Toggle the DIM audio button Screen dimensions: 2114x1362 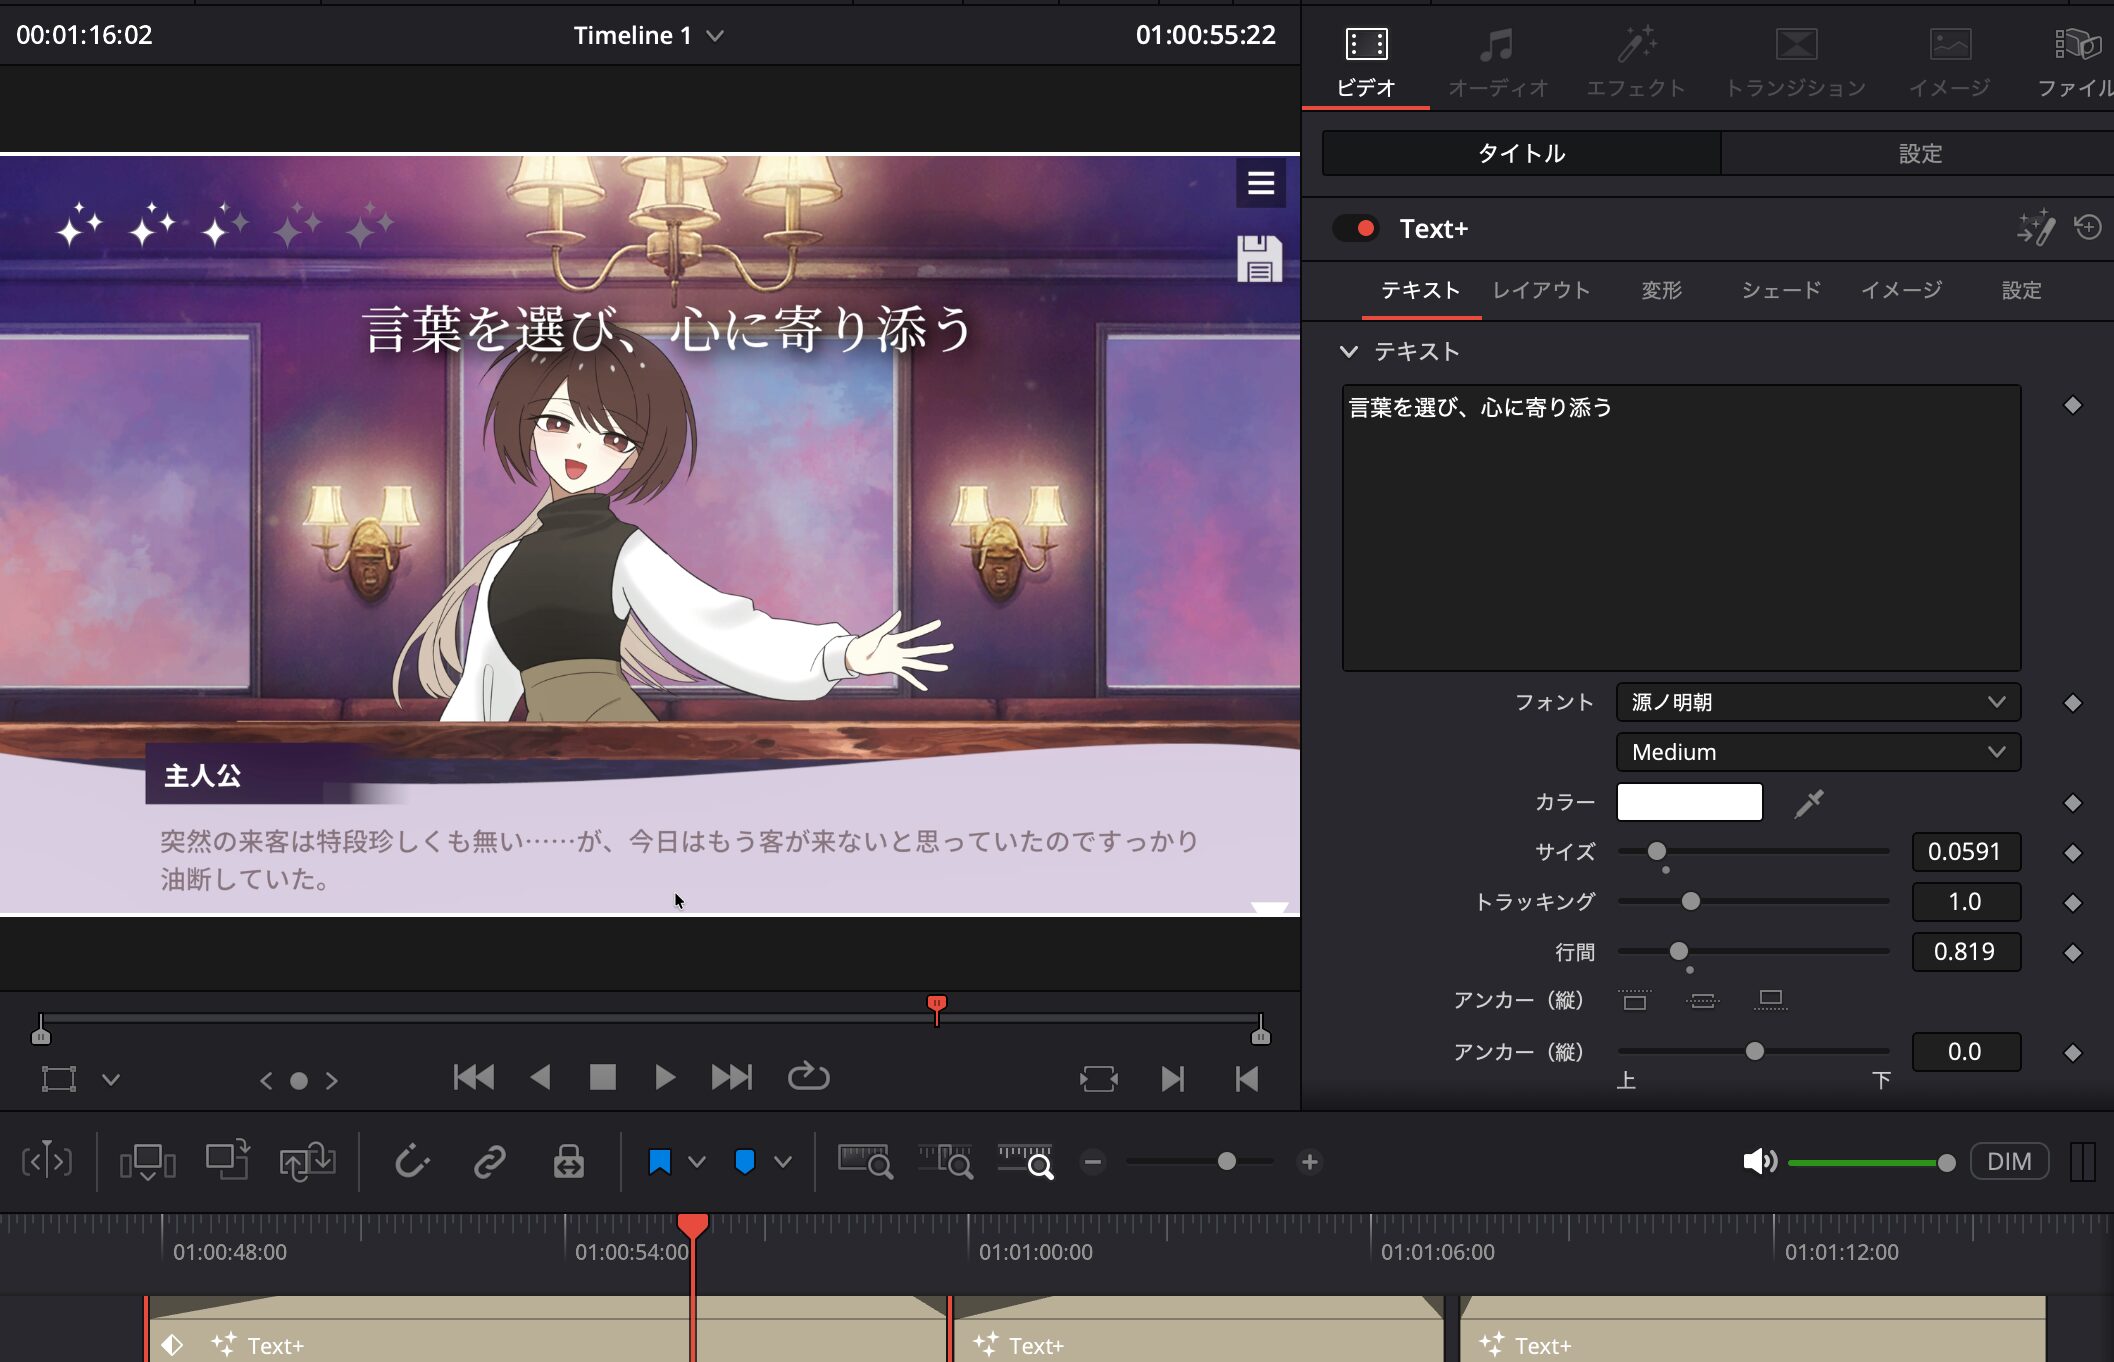tap(2008, 1162)
